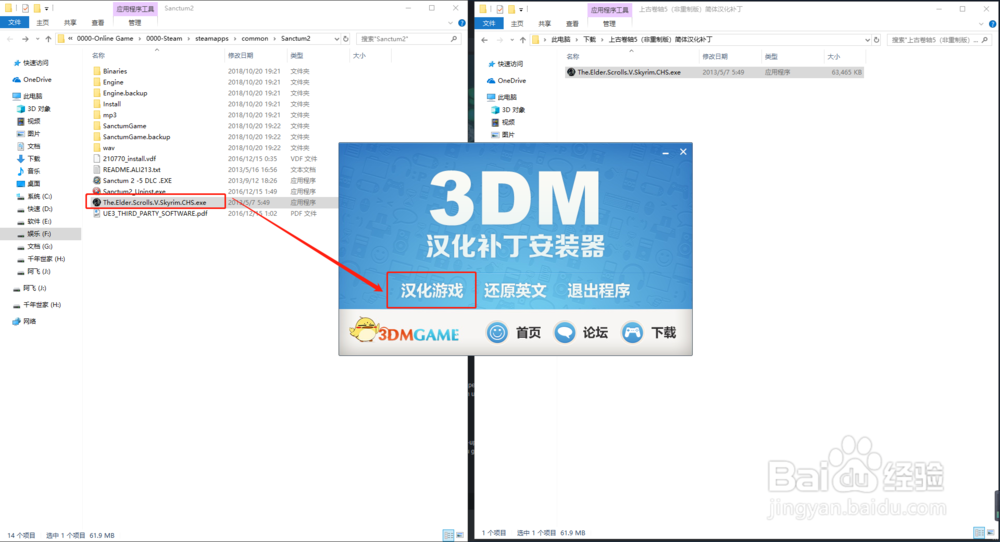Click common in Sanctum2 address path
The height and width of the screenshot is (542, 1000).
254,39
